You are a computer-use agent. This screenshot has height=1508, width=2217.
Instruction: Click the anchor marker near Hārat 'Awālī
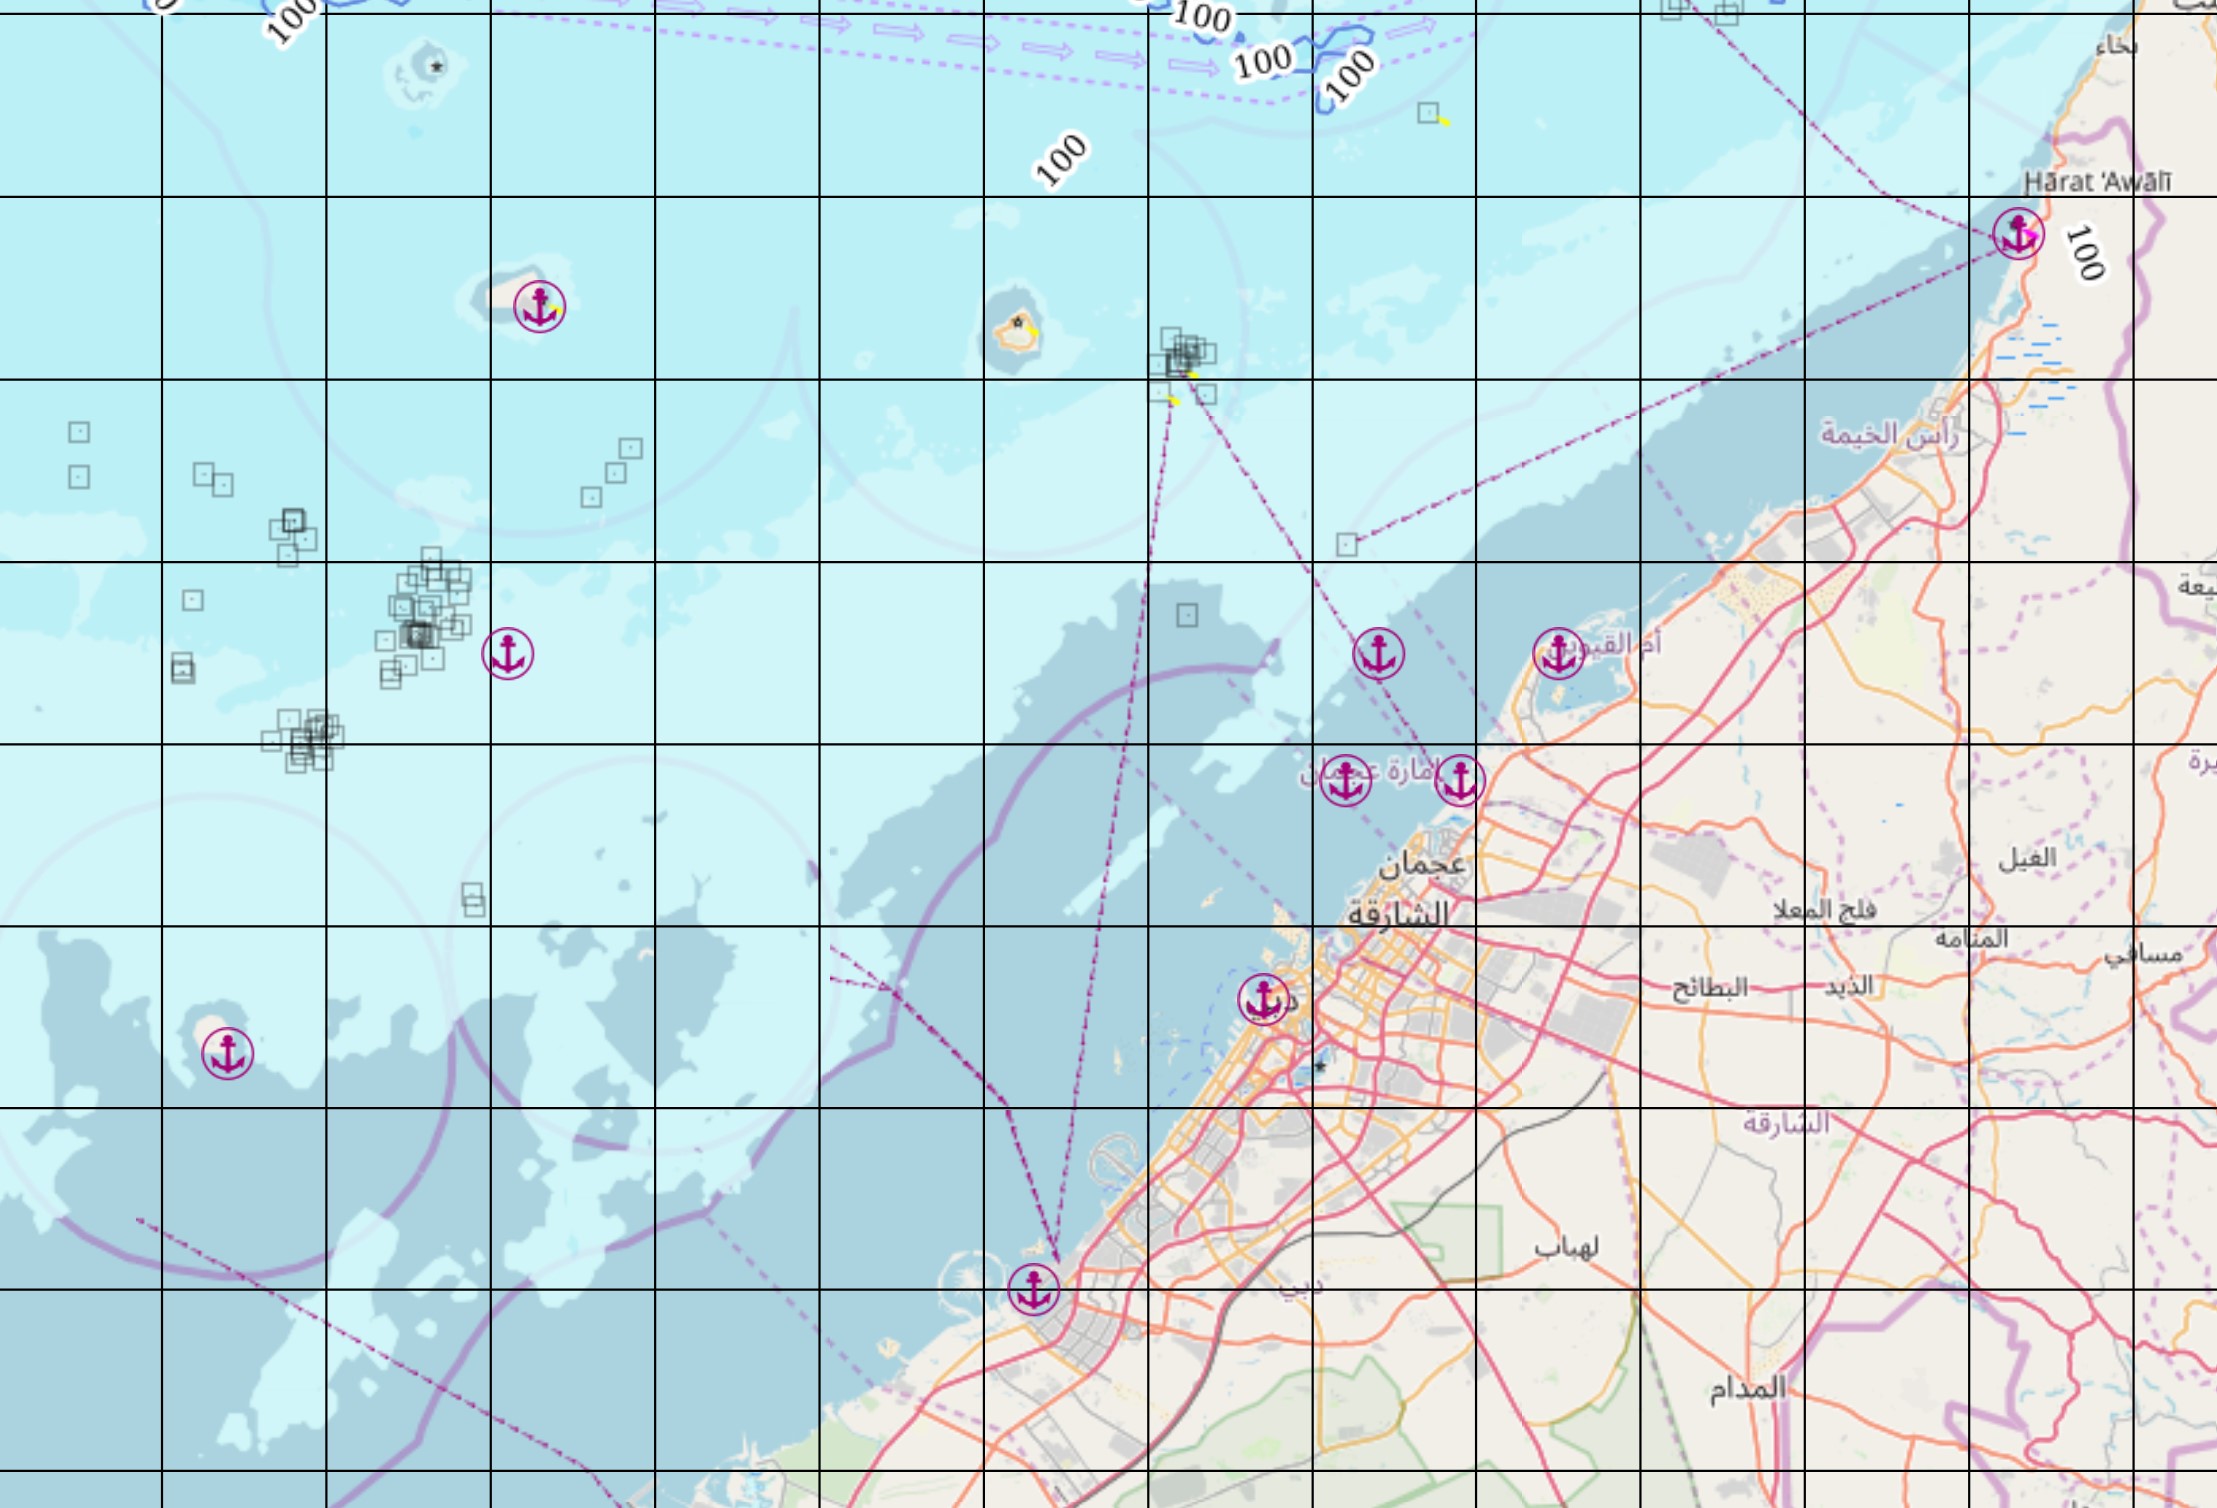click(x=2018, y=235)
